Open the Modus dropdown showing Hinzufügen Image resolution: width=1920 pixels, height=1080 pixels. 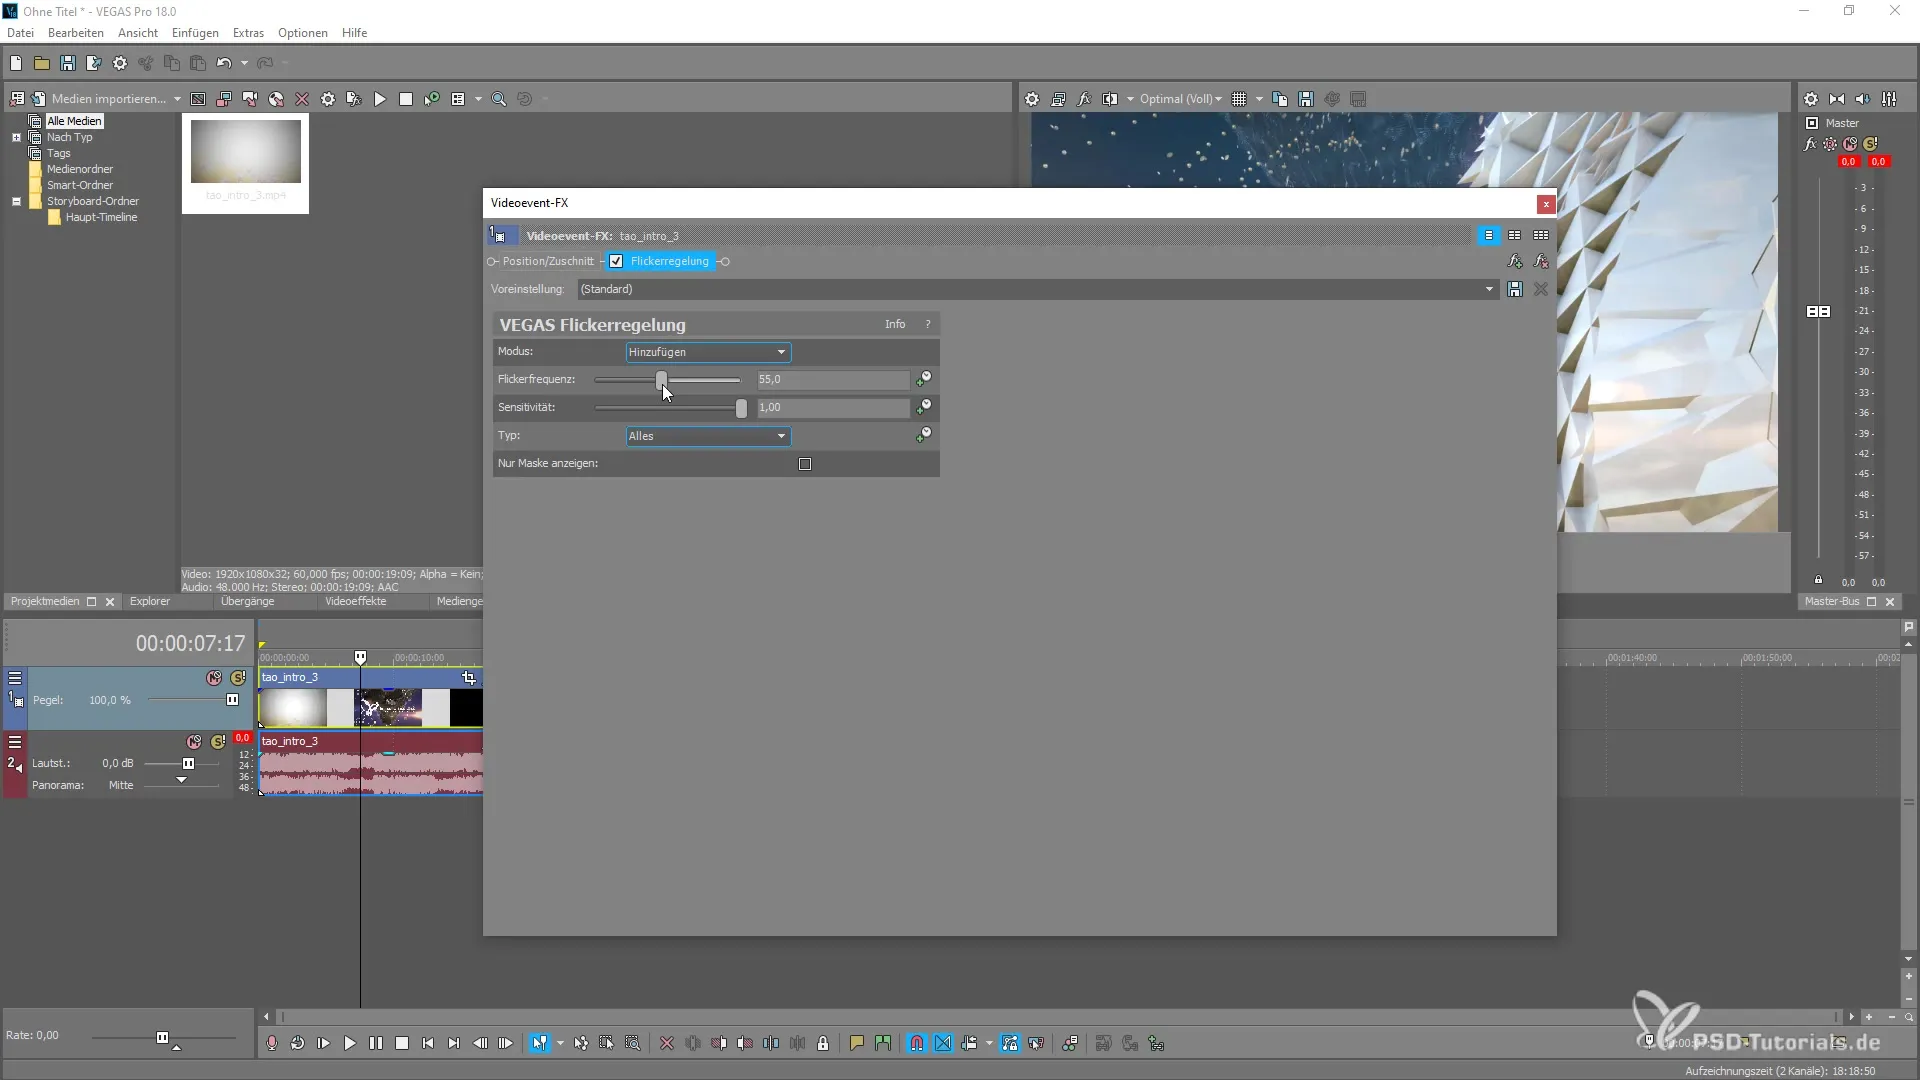tap(708, 352)
